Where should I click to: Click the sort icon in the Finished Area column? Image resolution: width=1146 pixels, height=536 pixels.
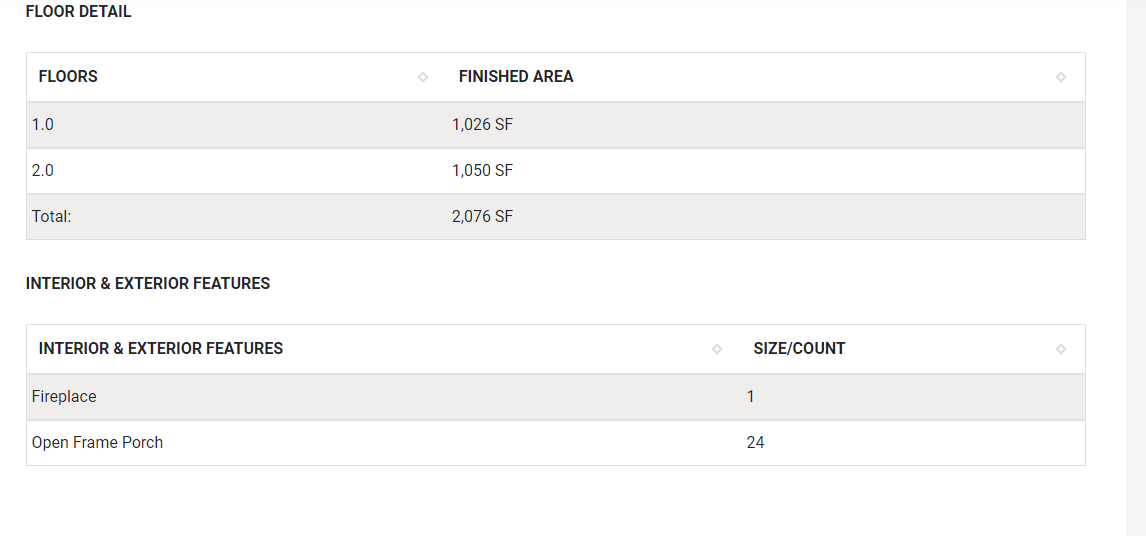click(x=1061, y=77)
